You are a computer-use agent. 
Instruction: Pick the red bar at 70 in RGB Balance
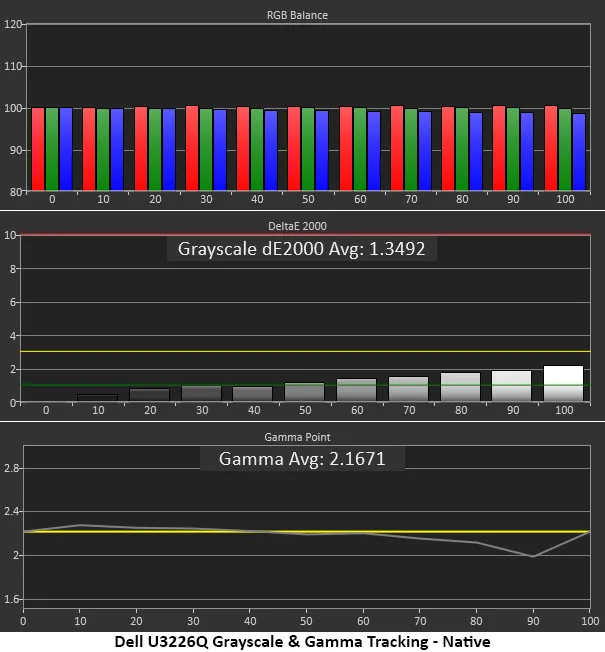click(x=397, y=147)
